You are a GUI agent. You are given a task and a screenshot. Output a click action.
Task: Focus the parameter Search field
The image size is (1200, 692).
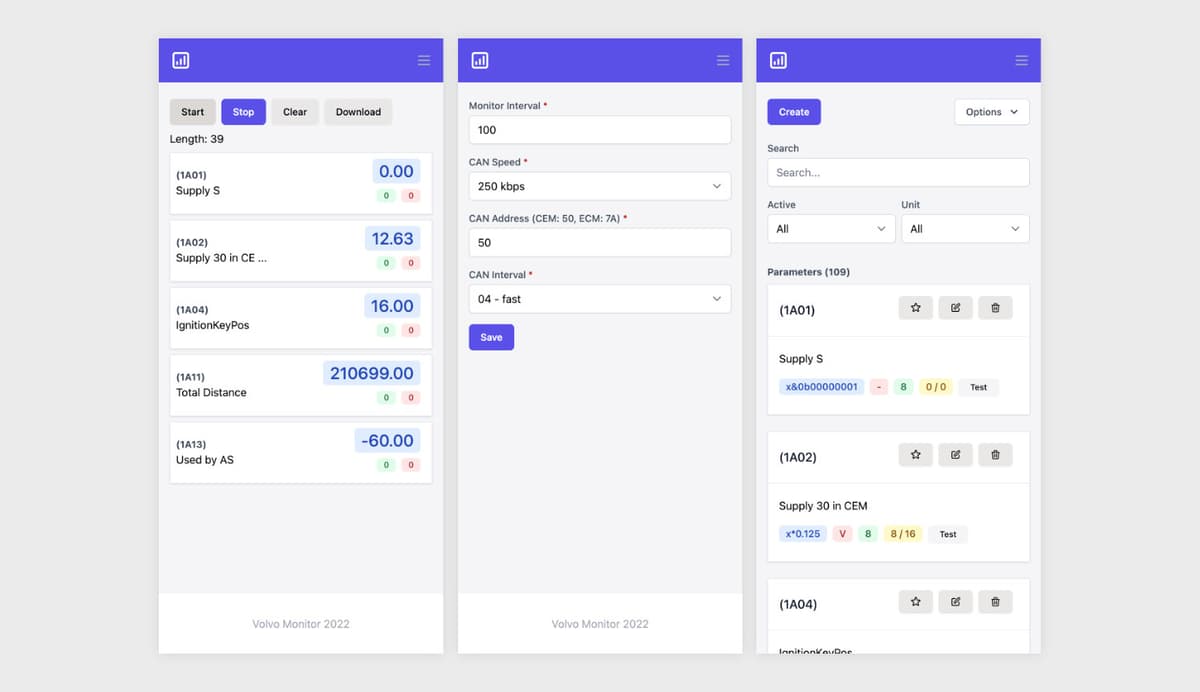pyautogui.click(x=897, y=172)
